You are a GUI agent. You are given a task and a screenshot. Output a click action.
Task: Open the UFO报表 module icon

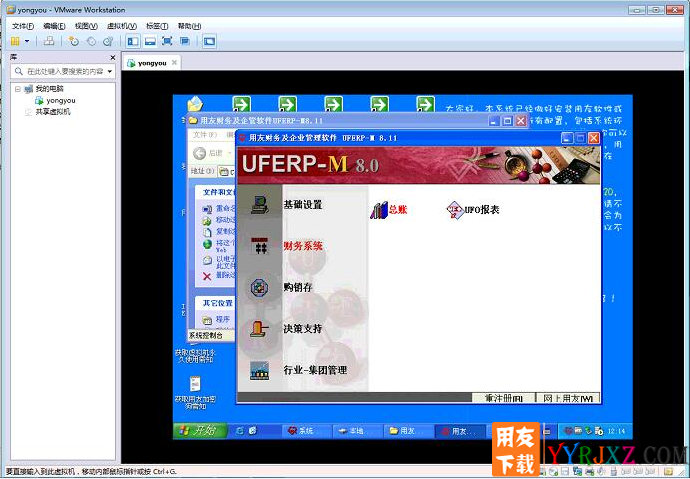(473, 210)
